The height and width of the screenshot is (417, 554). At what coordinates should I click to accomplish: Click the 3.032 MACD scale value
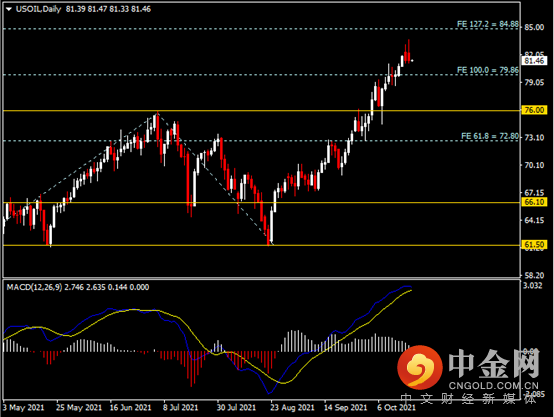[532, 286]
